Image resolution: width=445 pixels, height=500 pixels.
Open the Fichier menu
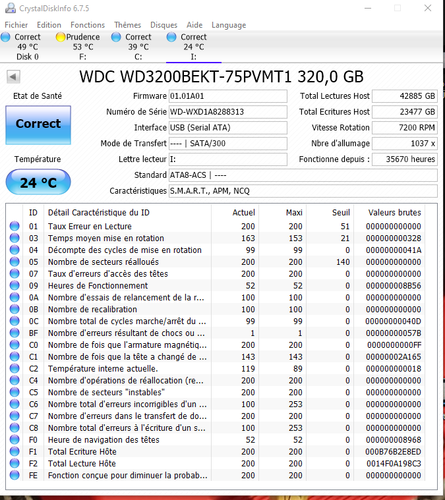[x=16, y=25]
